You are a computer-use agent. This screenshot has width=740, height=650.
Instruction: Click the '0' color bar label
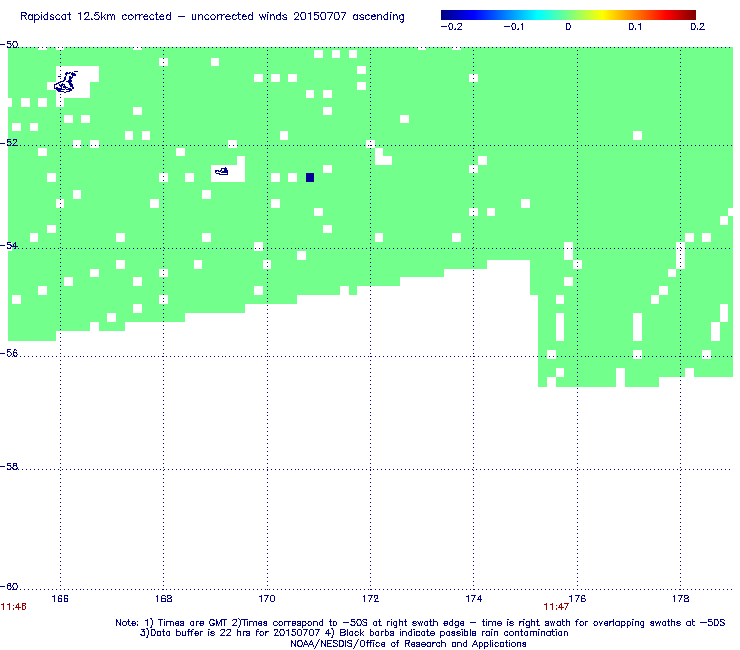click(568, 27)
